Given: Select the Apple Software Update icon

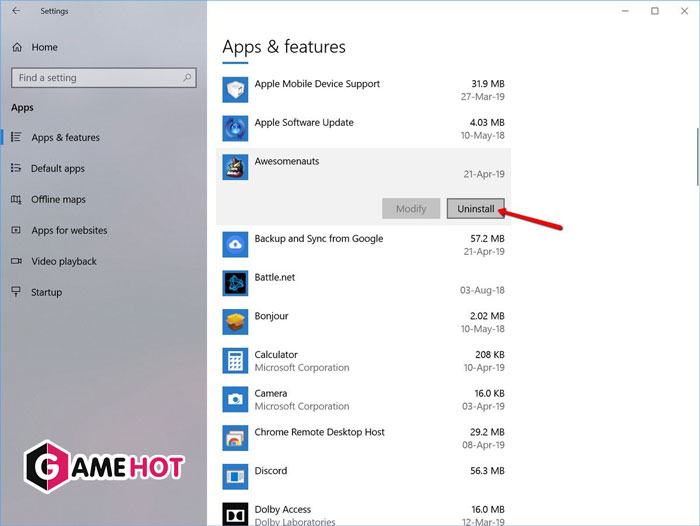Looking at the screenshot, I should click(235, 129).
